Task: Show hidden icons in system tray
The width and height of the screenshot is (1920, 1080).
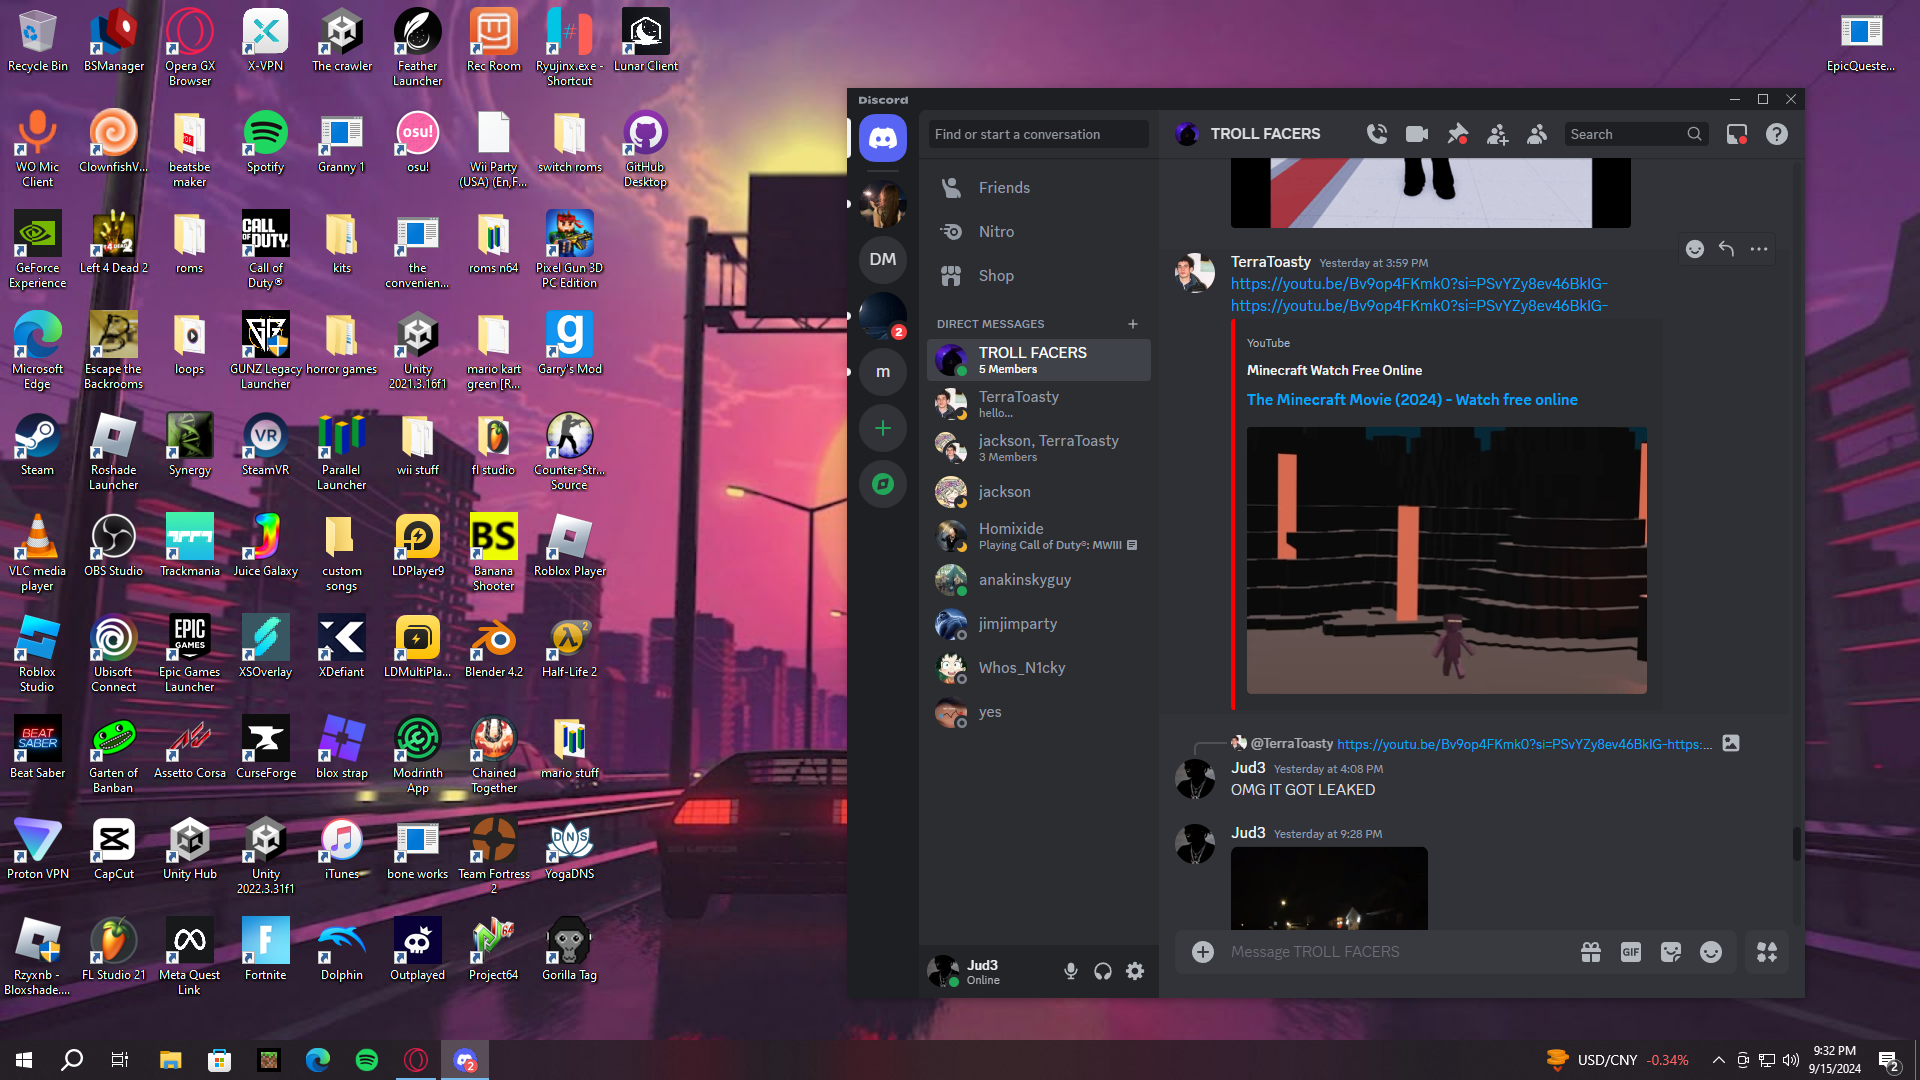Action: point(1718,1060)
